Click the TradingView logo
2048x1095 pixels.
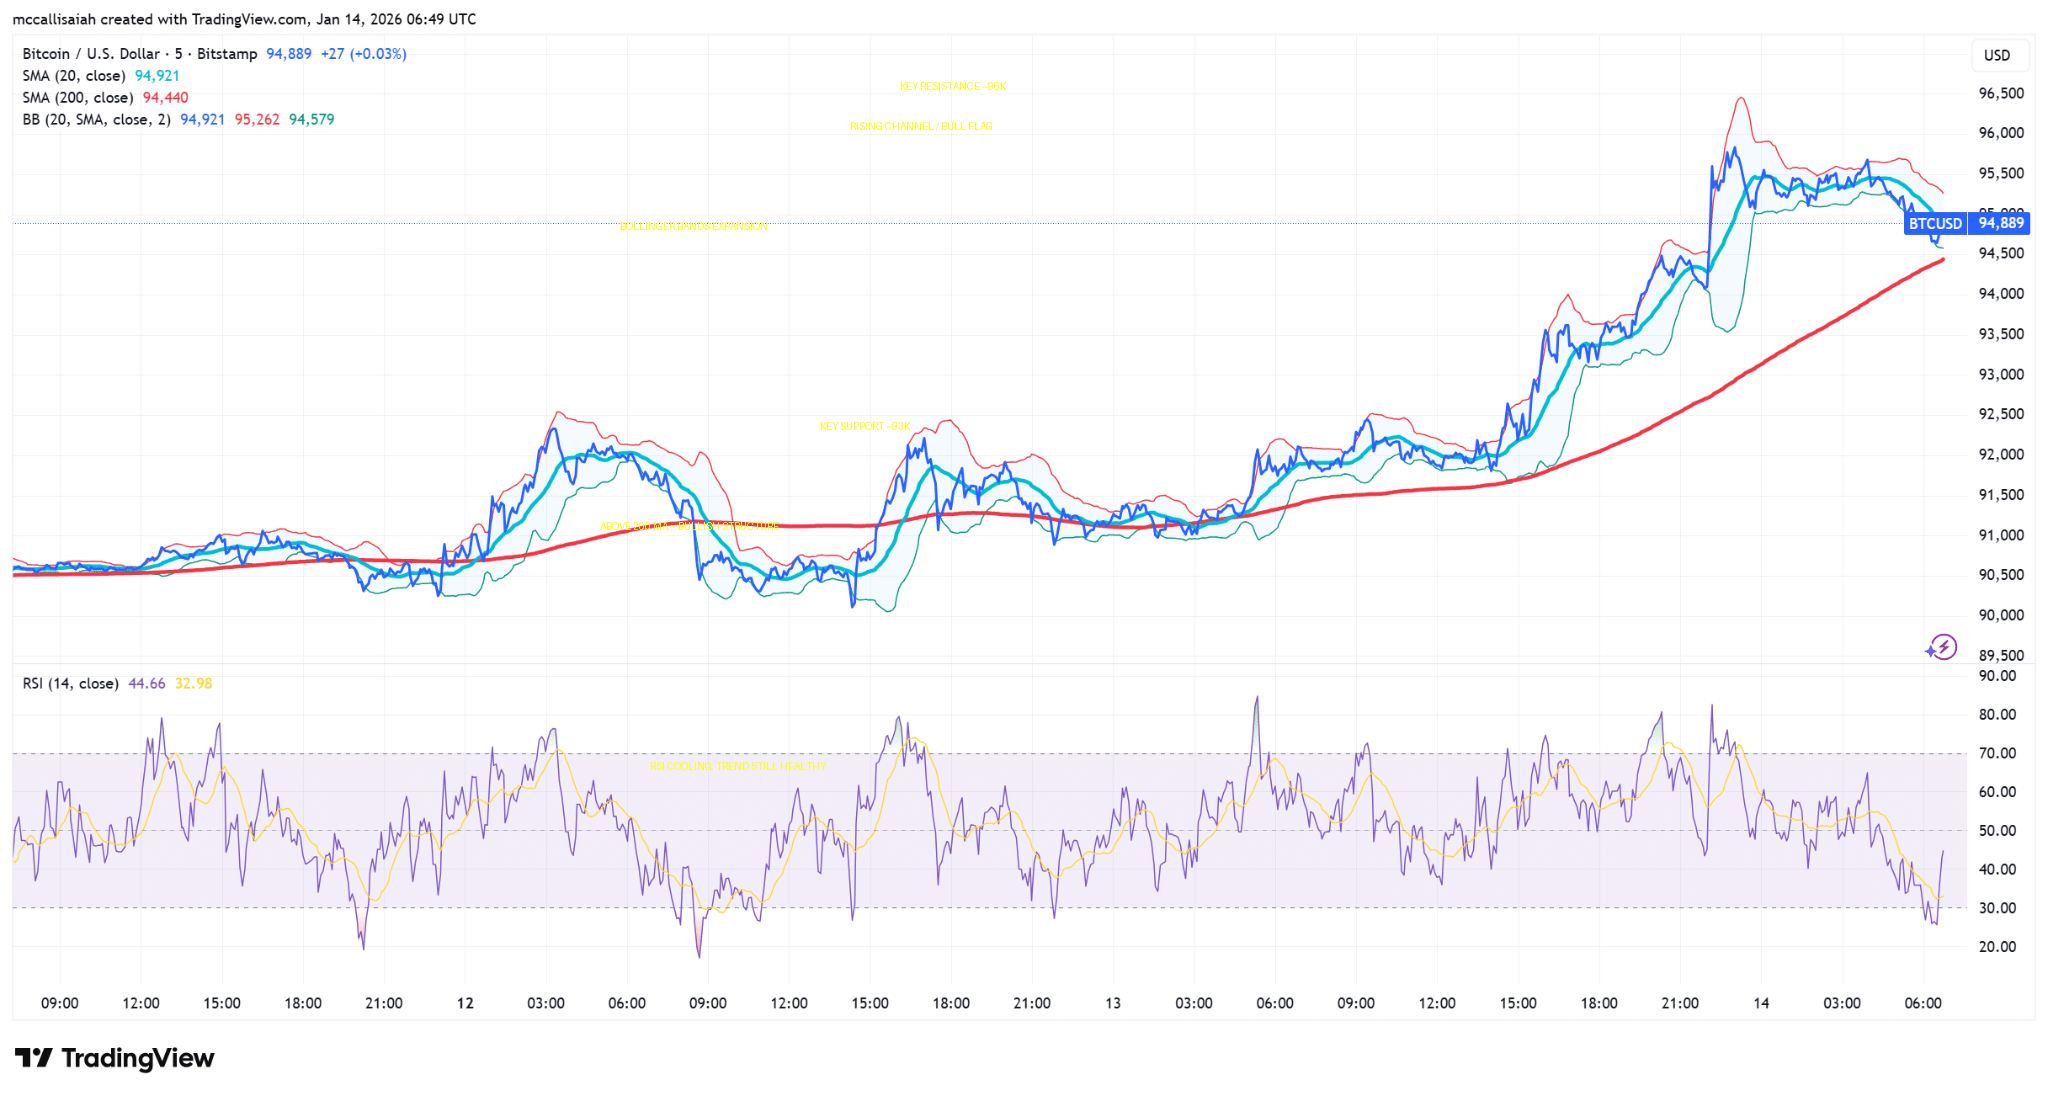pos(113,1058)
